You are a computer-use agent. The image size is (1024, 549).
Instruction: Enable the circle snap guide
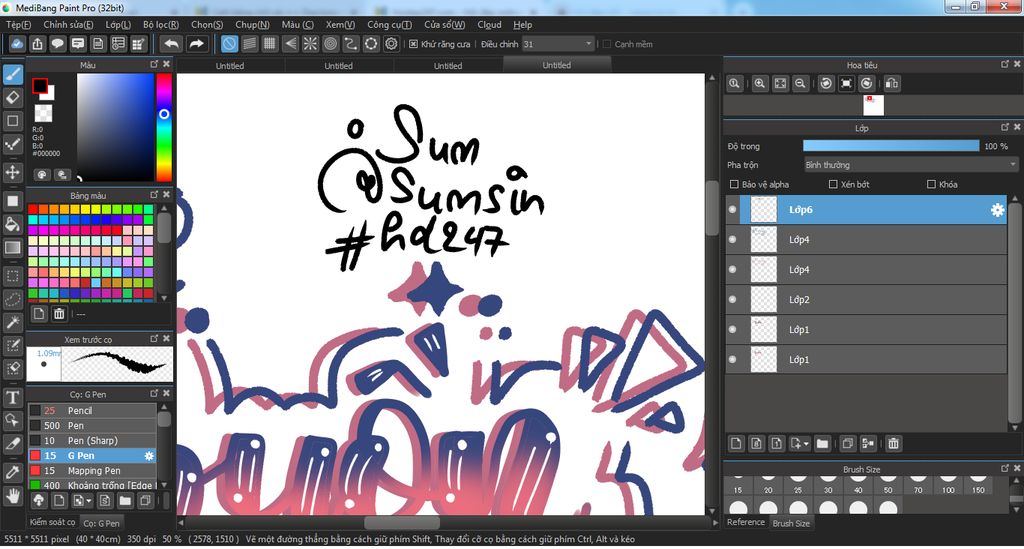[x=330, y=44]
